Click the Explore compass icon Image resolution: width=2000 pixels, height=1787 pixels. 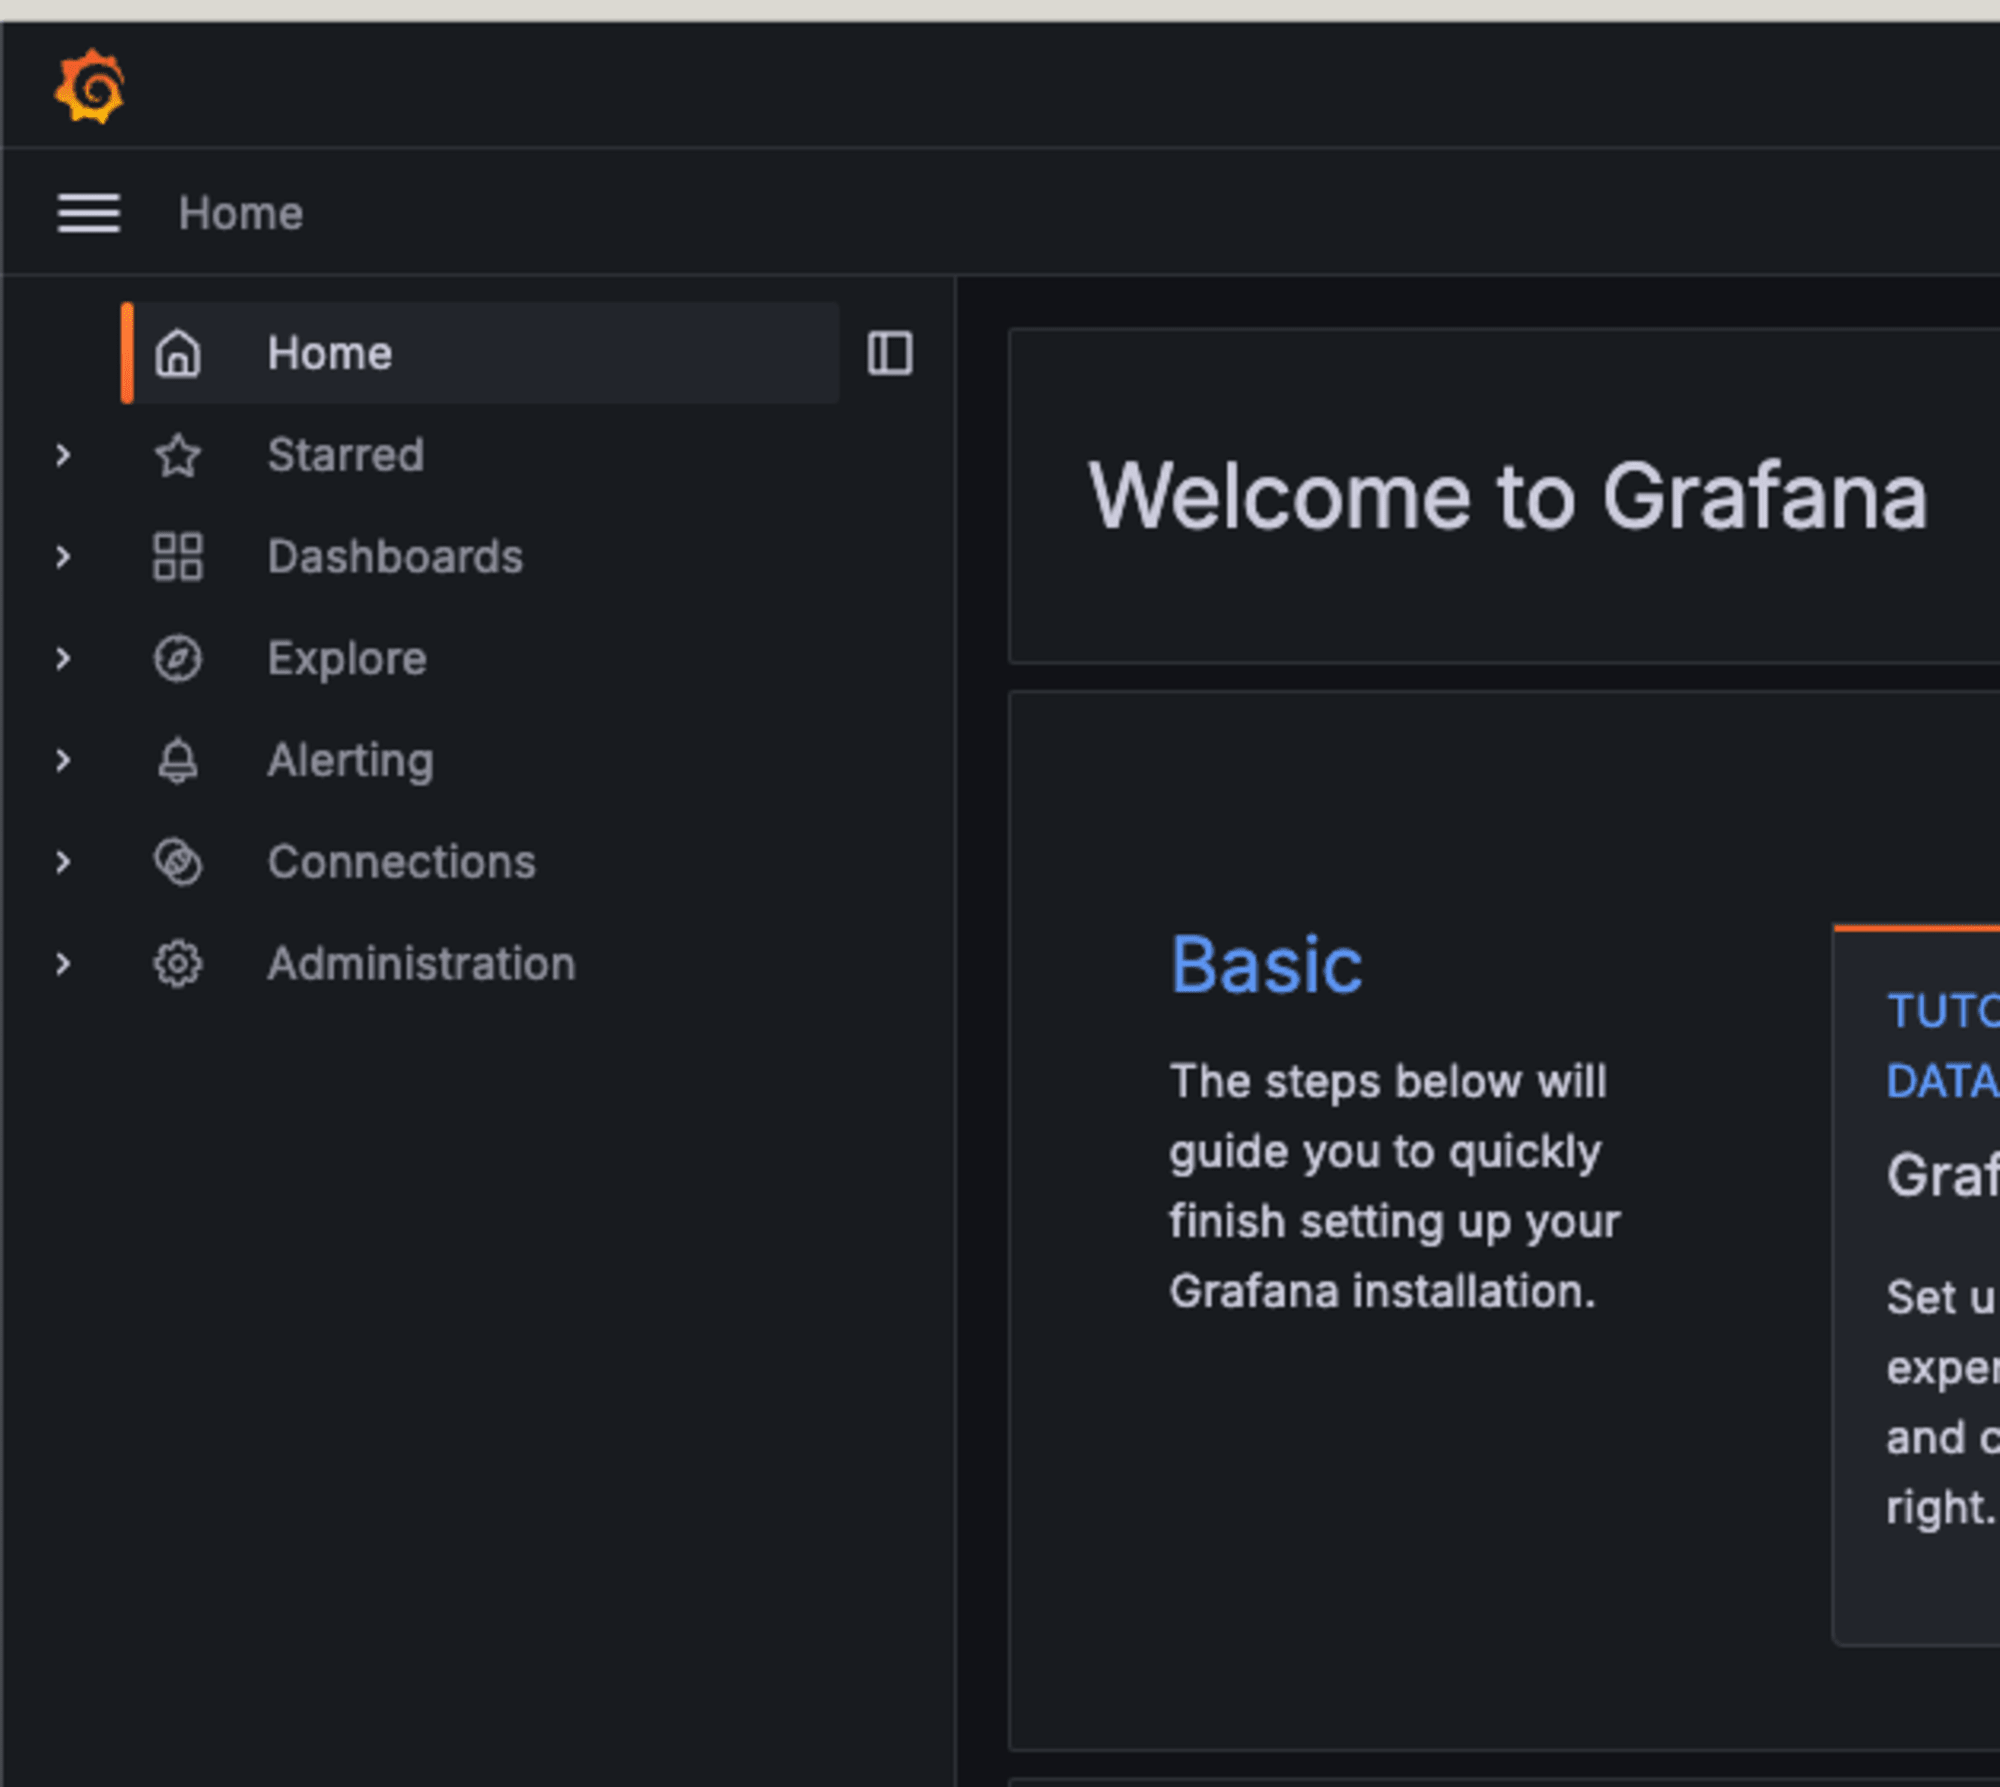coord(178,659)
